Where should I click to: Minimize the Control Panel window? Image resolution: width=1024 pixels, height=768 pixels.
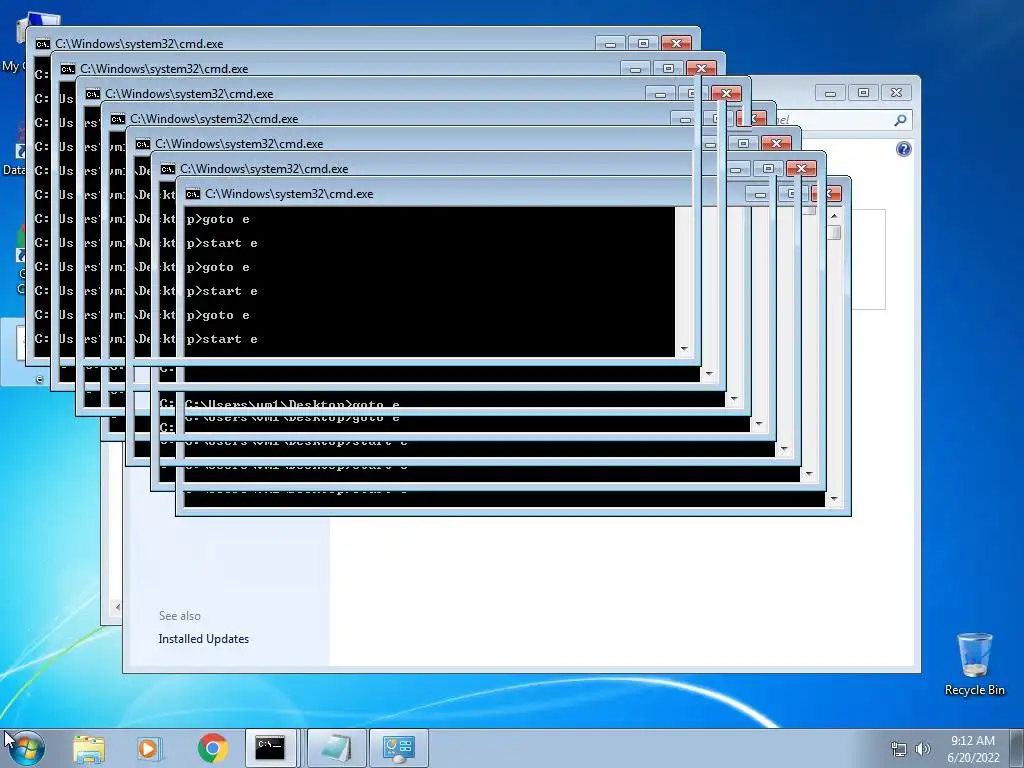[830, 93]
